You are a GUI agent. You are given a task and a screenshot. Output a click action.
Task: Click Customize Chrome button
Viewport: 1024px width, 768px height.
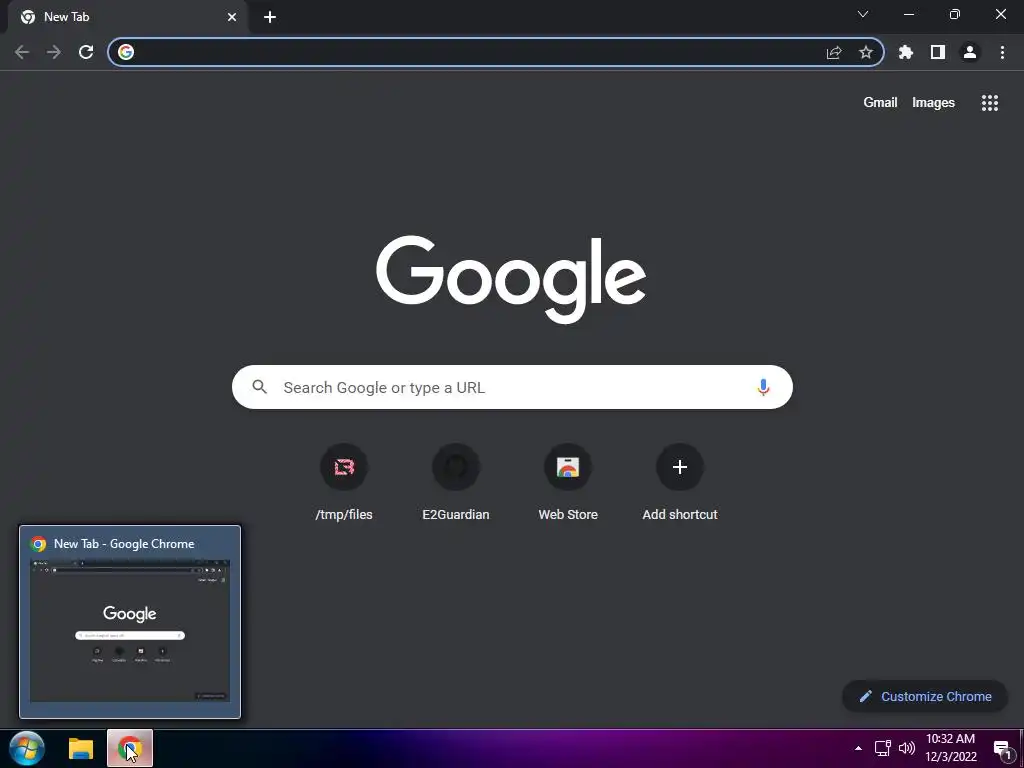click(x=925, y=696)
